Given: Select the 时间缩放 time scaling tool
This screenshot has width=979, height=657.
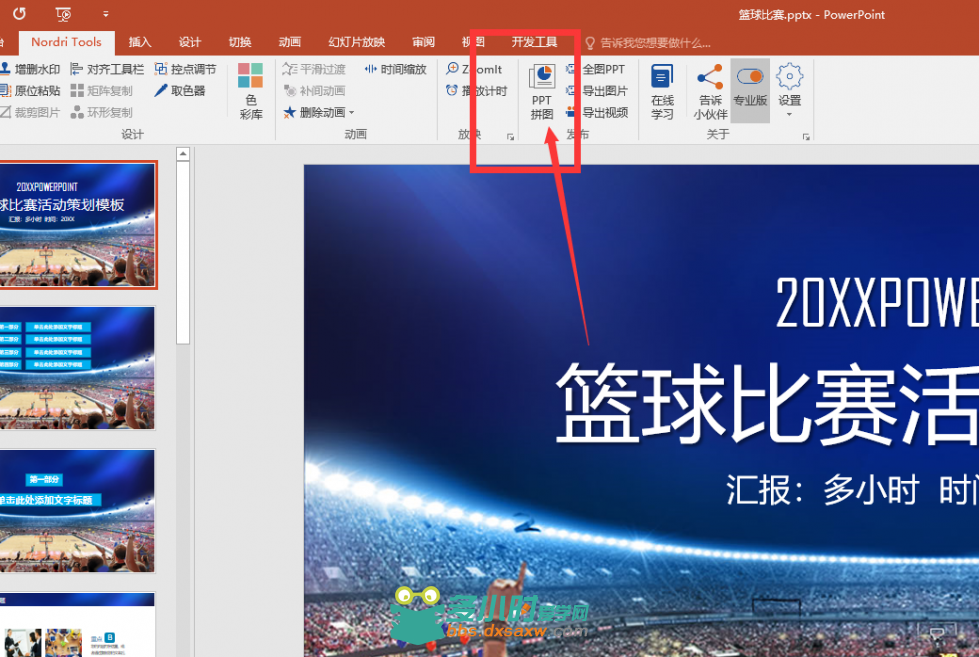Looking at the screenshot, I should point(395,69).
